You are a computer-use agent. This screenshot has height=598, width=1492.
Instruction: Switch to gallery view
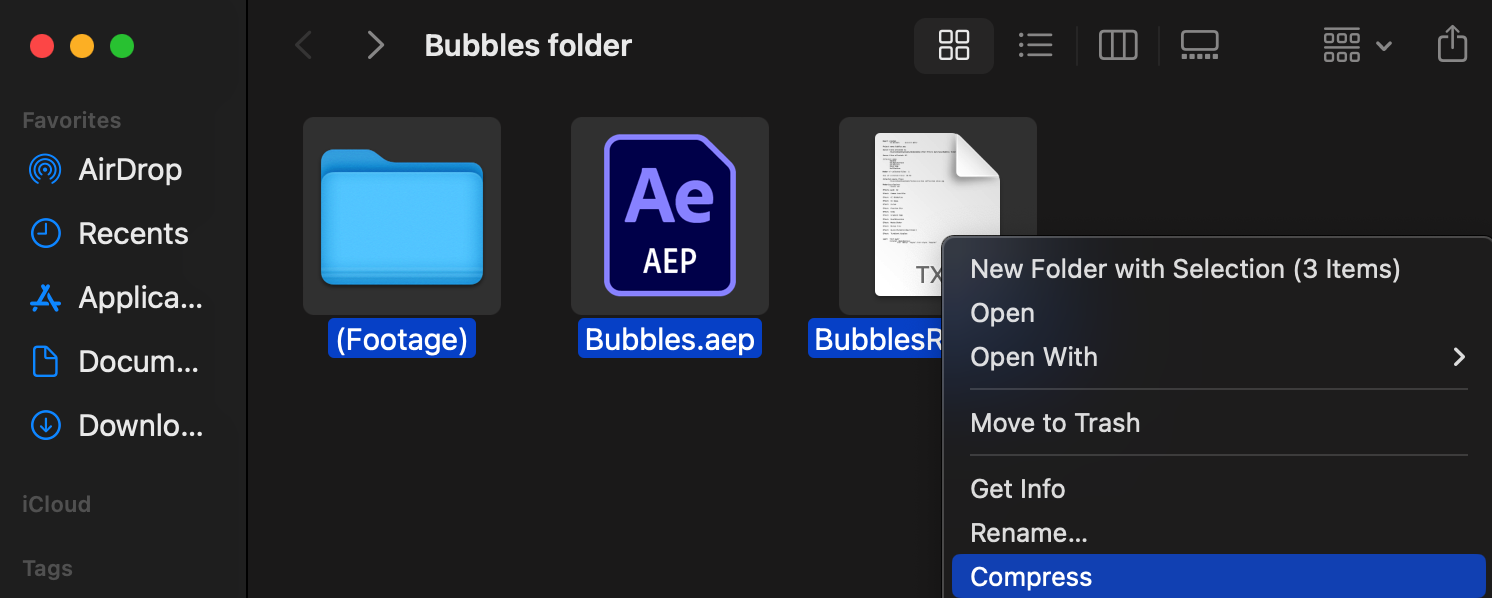1199,45
